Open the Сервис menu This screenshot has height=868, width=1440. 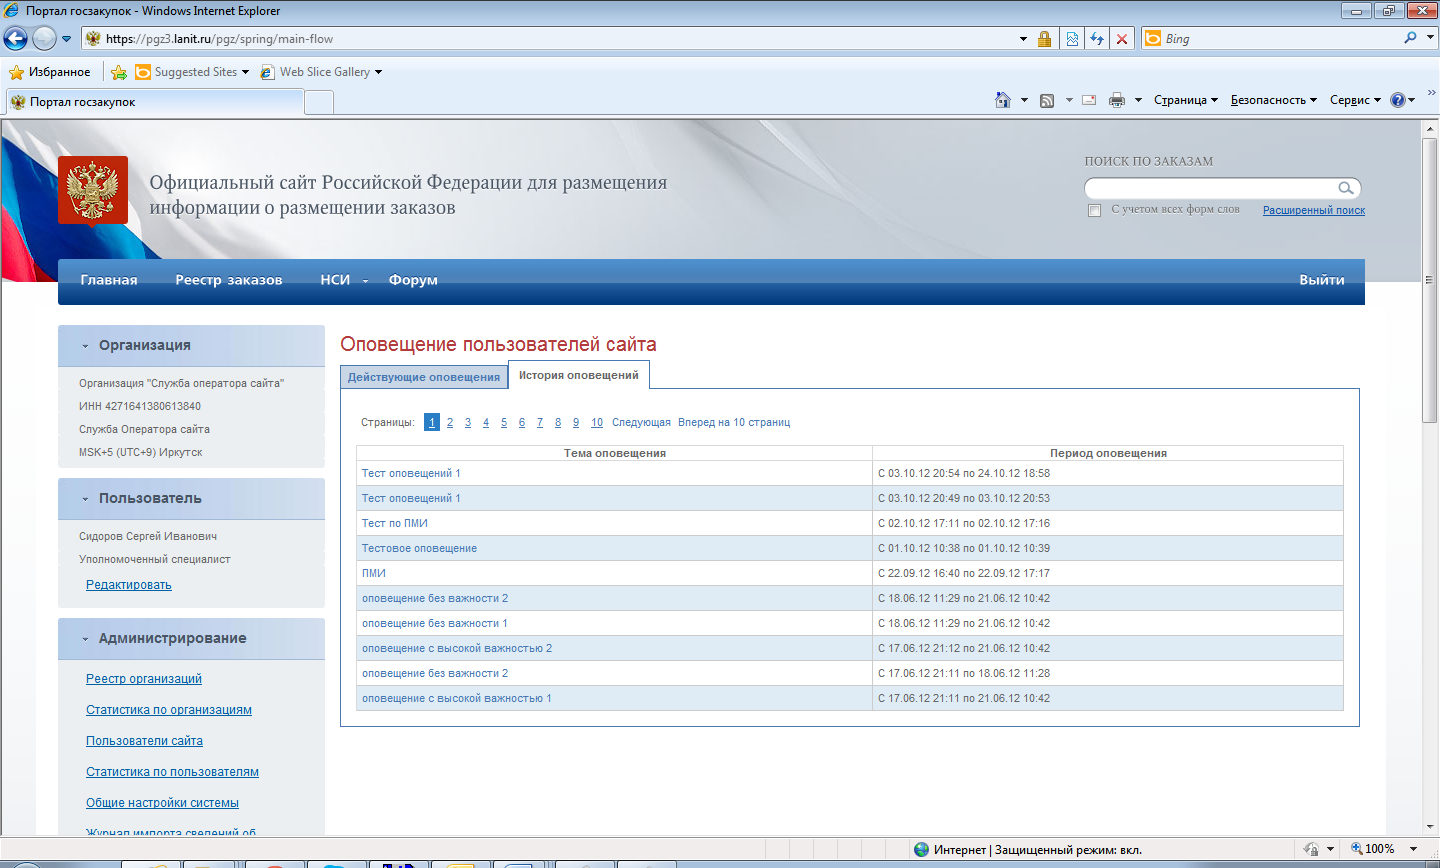tap(1355, 100)
